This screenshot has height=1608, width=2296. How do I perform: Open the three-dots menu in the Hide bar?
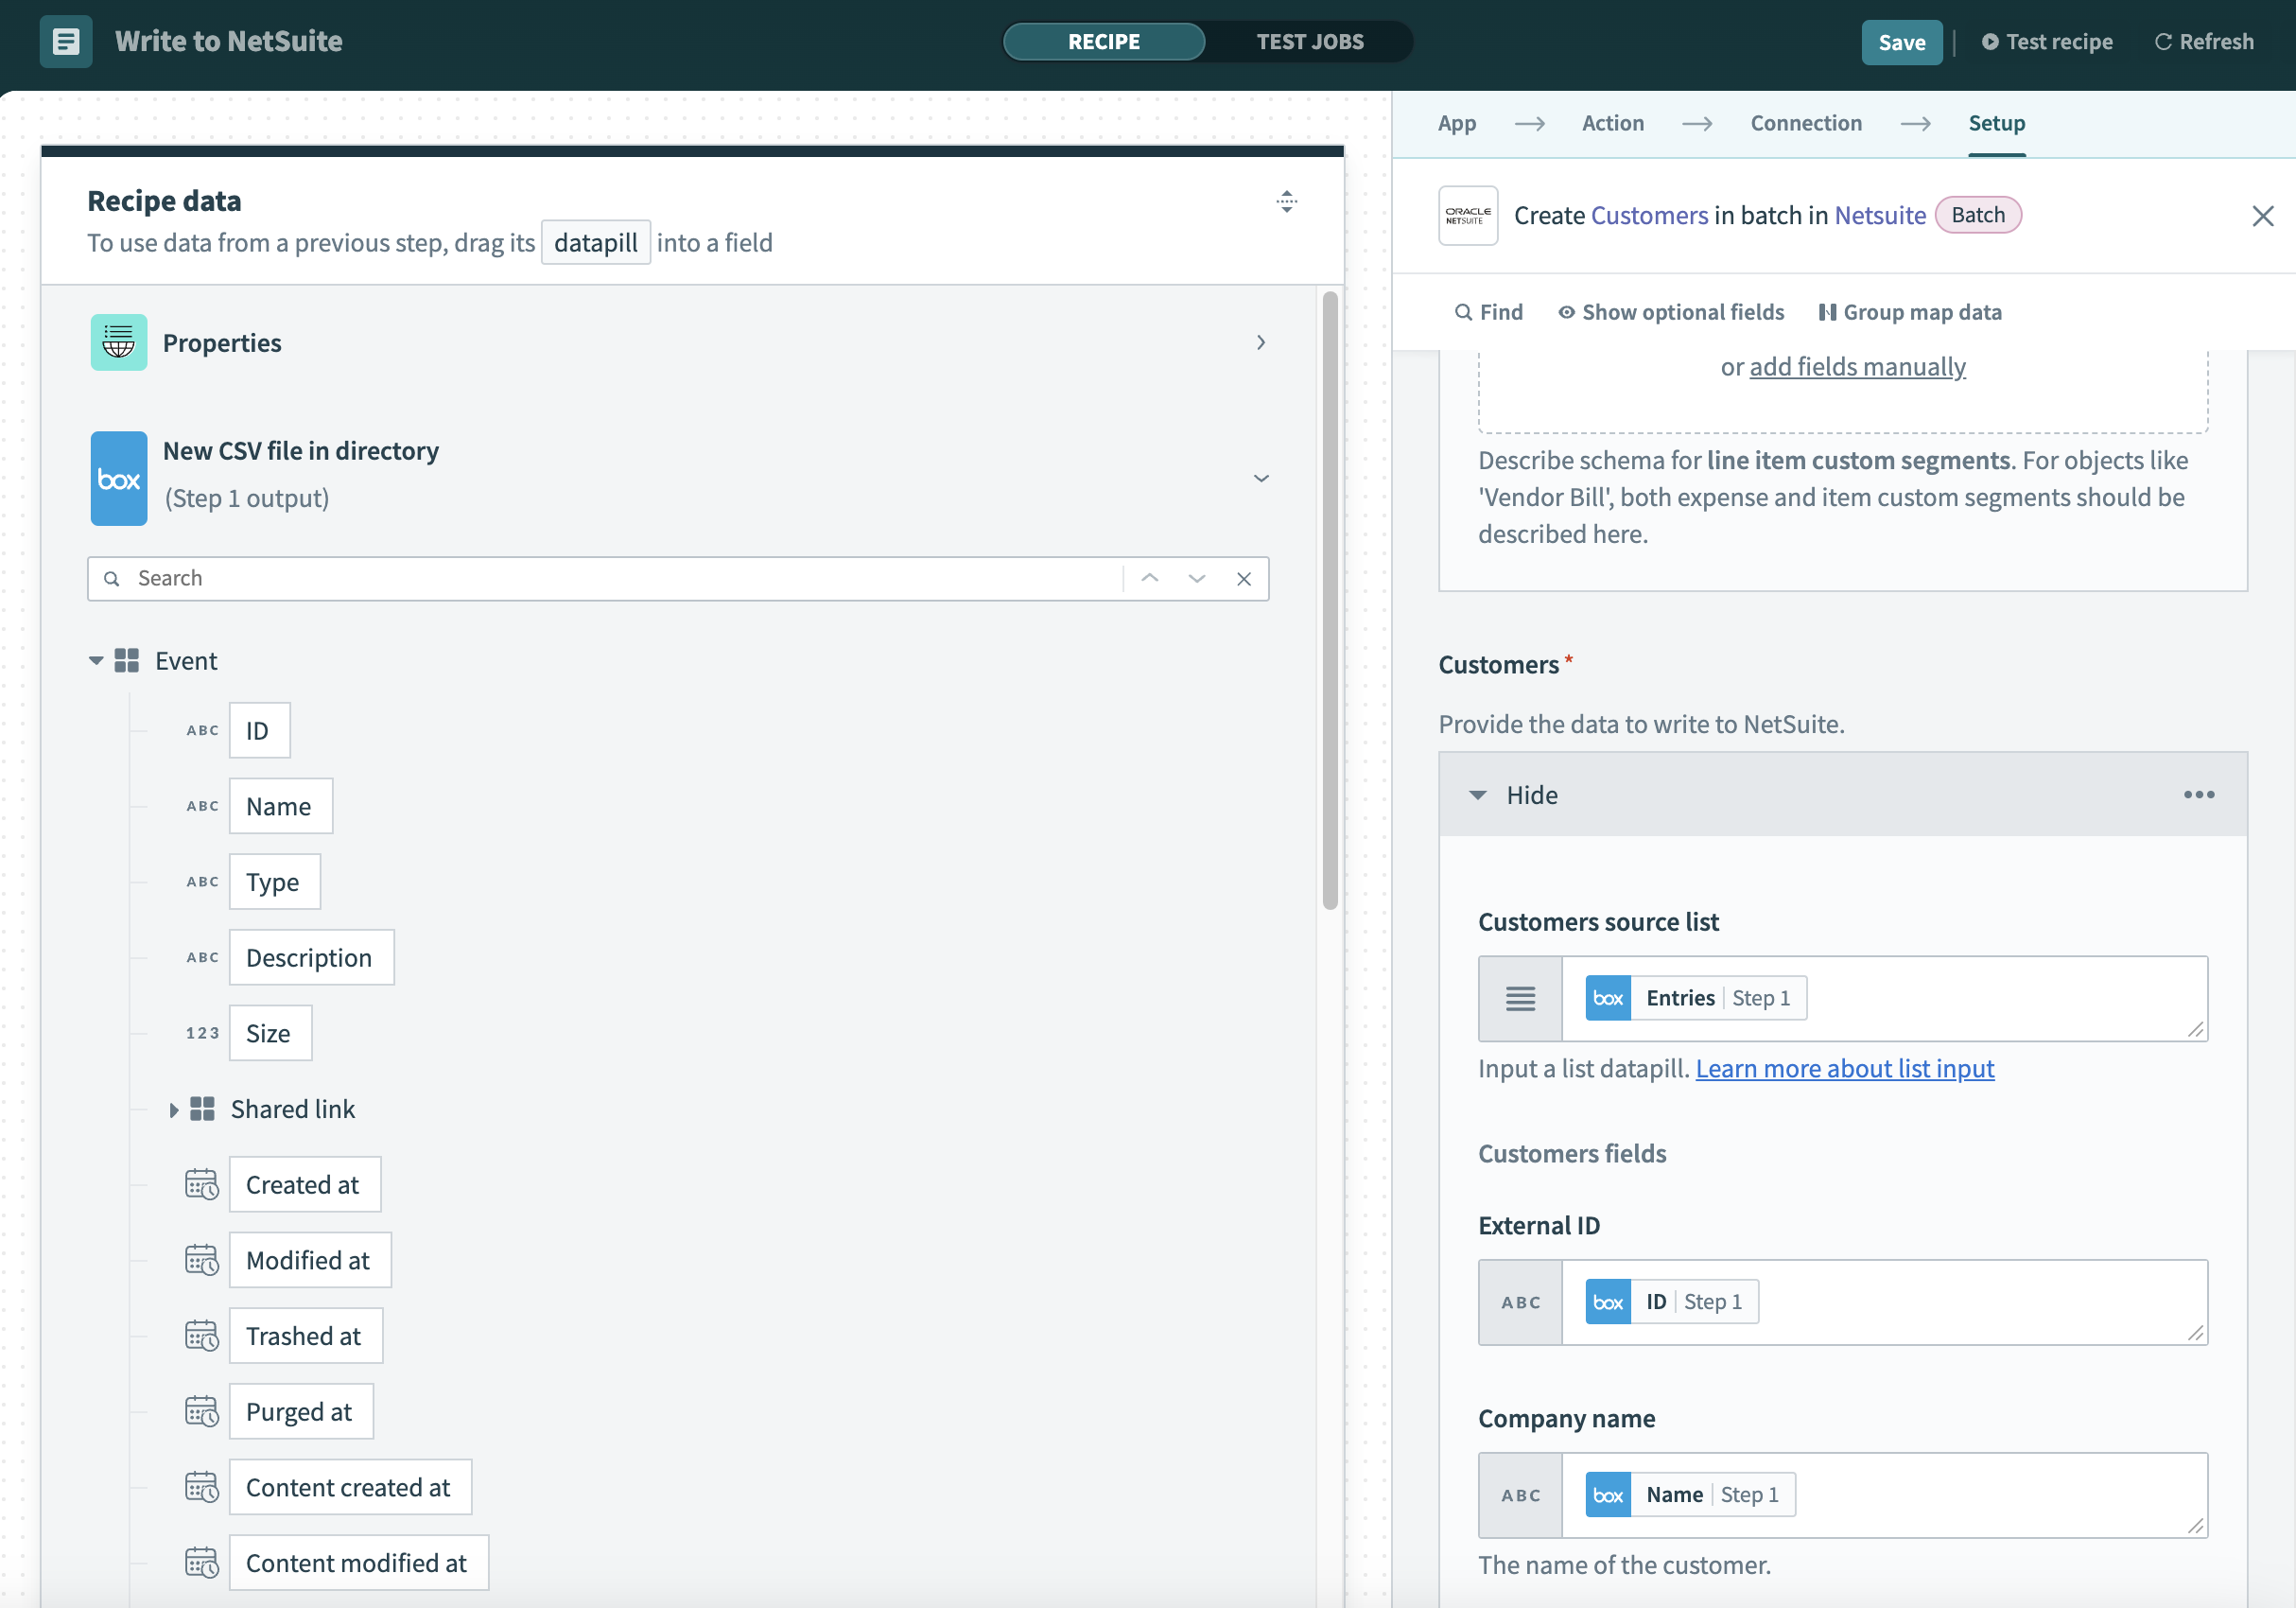[2198, 794]
